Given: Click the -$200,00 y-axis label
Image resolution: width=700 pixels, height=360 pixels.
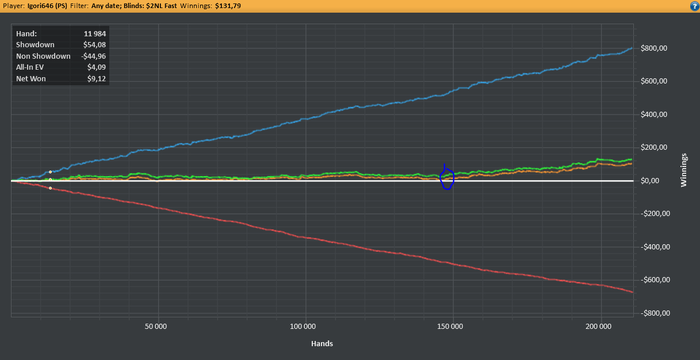Looking at the screenshot, I should tap(656, 214).
